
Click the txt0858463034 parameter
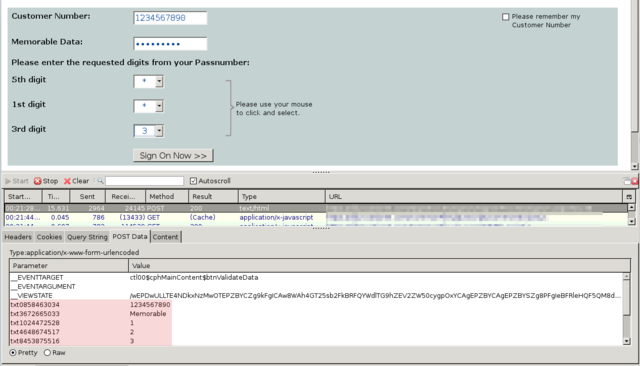(35, 305)
